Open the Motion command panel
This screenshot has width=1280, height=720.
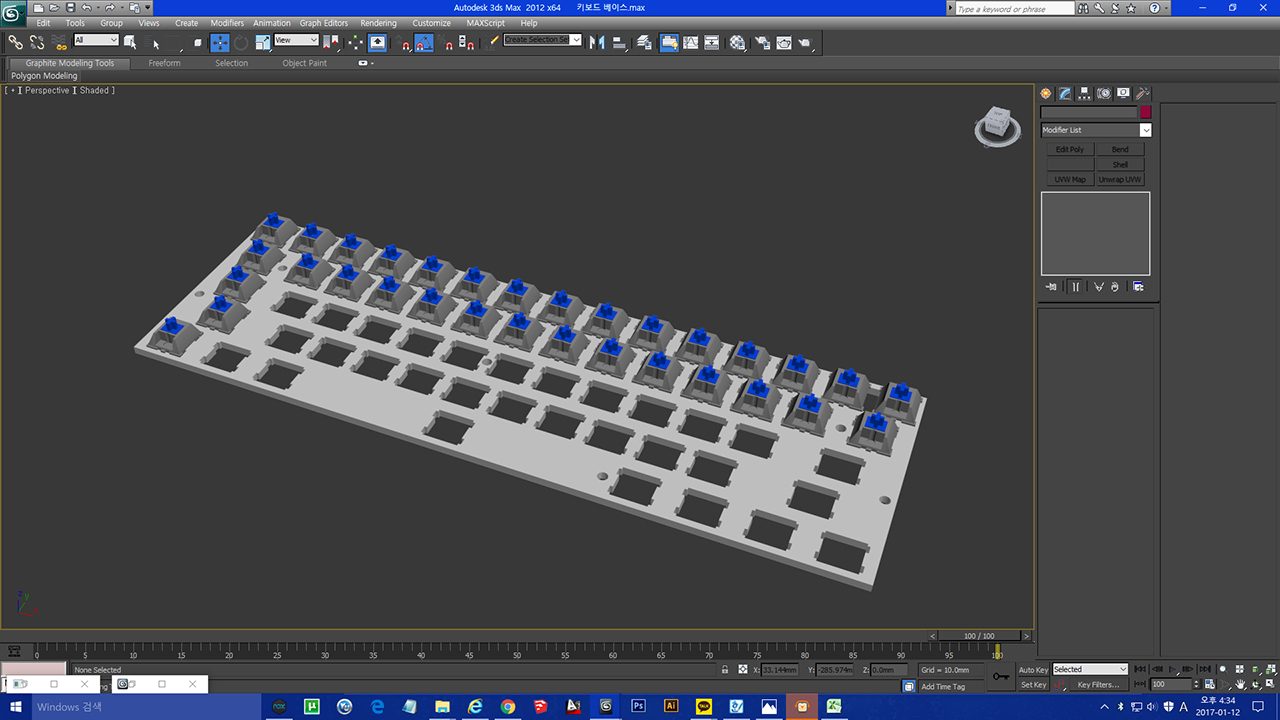coord(1104,93)
